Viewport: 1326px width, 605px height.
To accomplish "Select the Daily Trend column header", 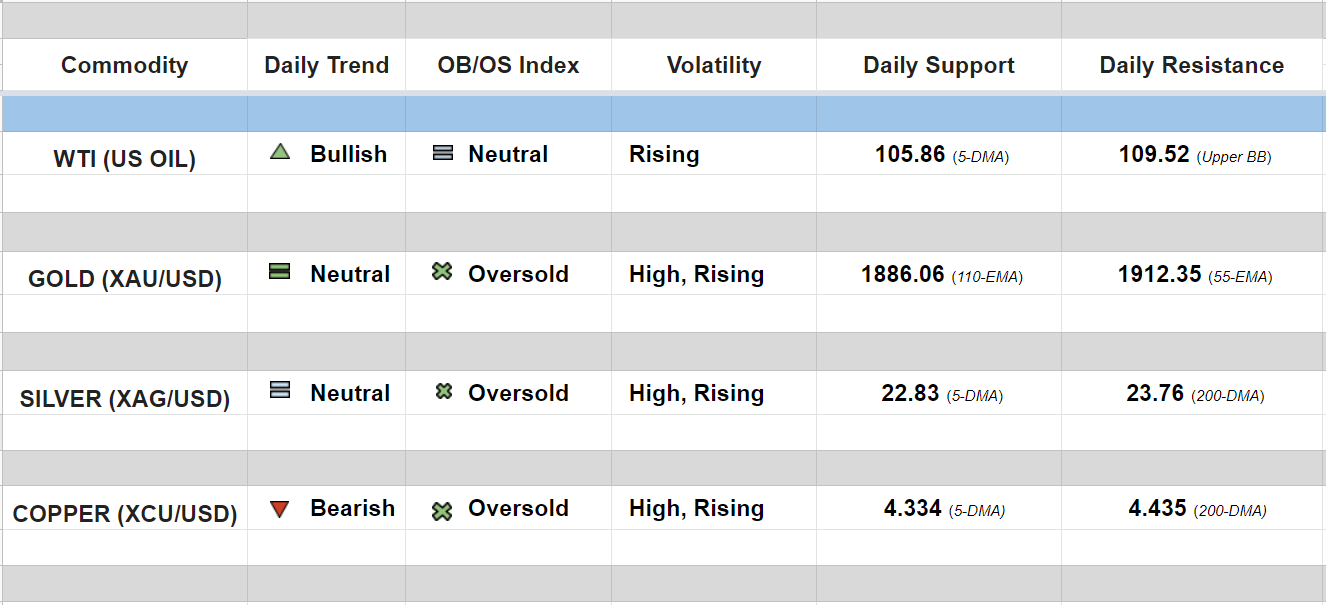I will (326, 66).
